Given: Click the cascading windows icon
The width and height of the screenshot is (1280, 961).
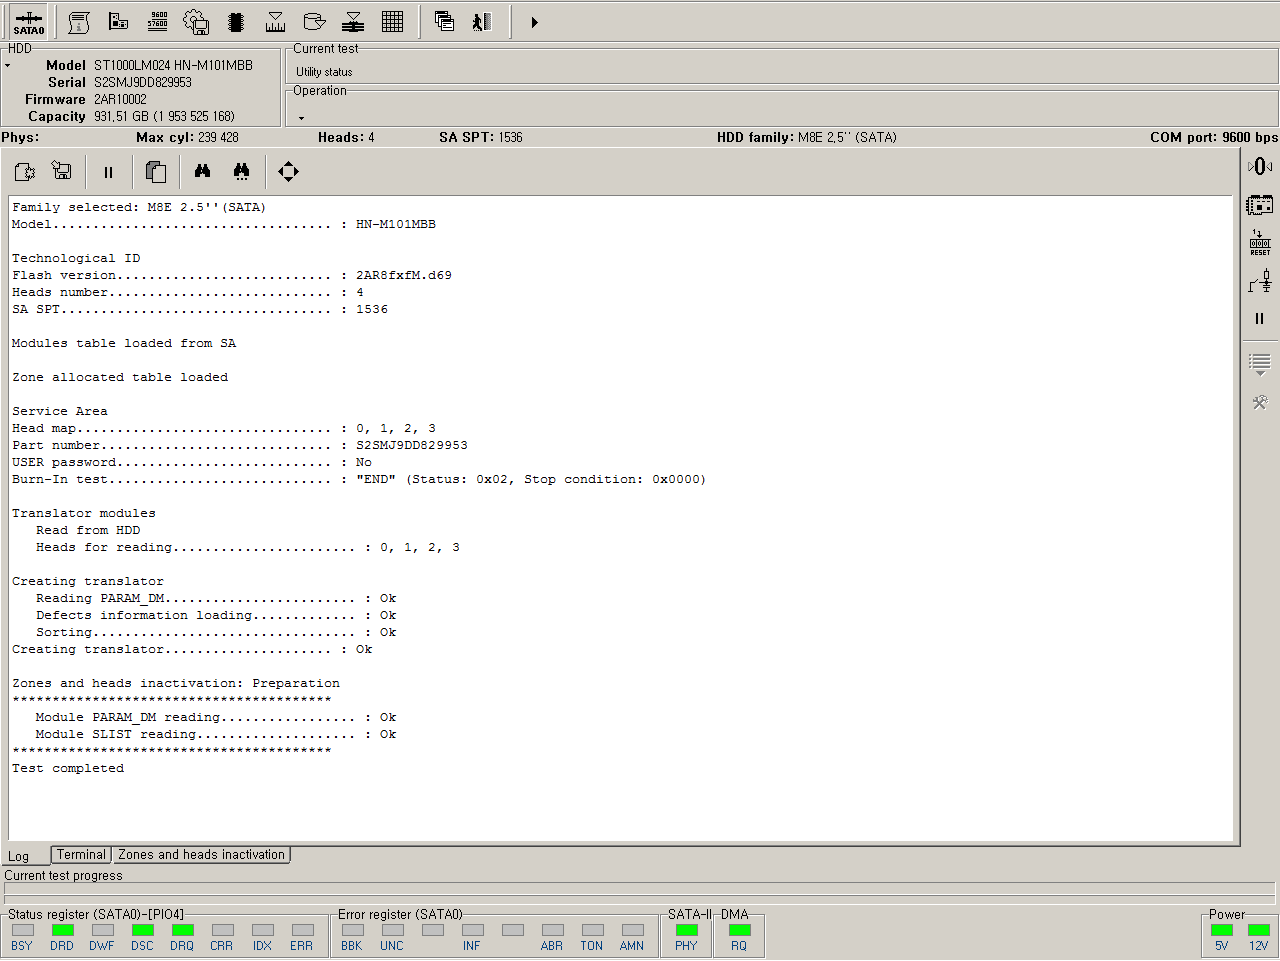Looking at the screenshot, I should pos(445,22).
